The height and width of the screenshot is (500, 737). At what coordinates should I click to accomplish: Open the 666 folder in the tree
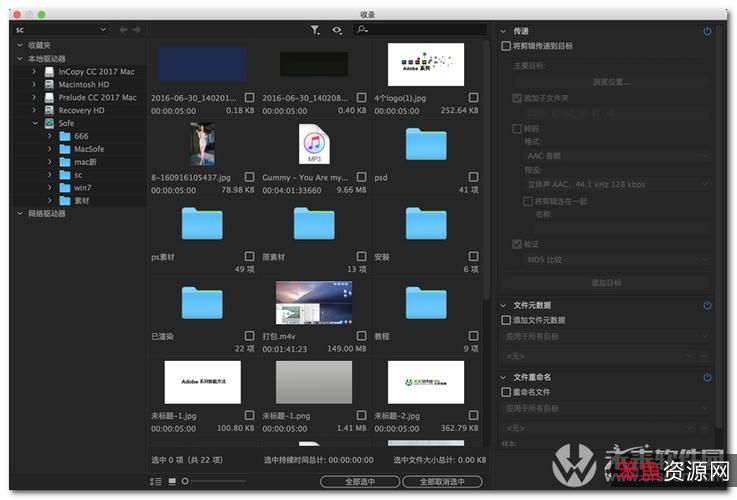coord(65,136)
